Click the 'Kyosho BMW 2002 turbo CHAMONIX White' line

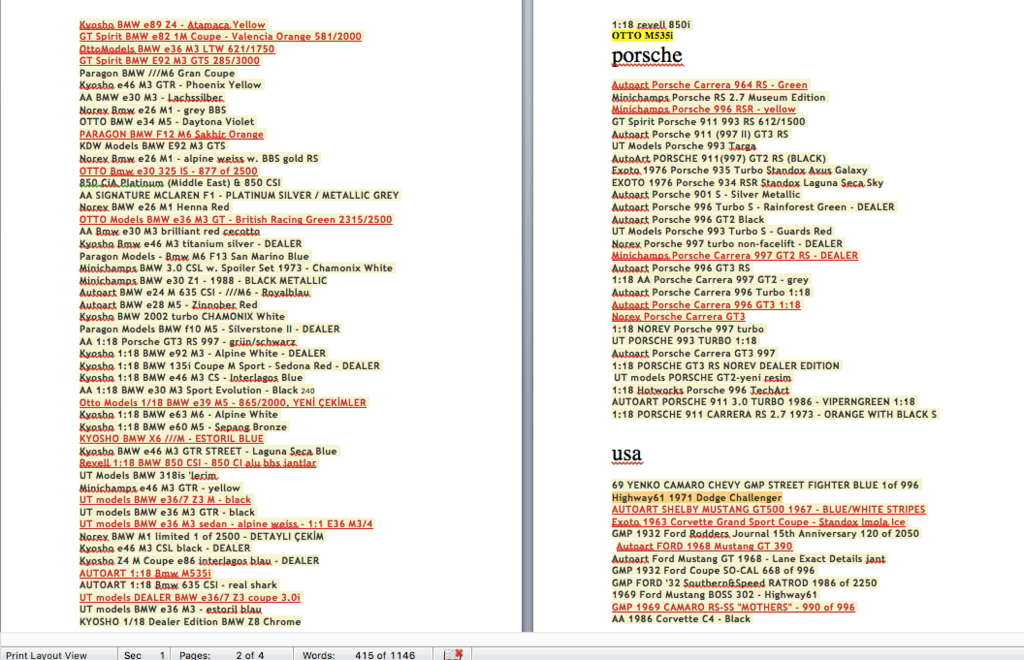[x=182, y=317]
